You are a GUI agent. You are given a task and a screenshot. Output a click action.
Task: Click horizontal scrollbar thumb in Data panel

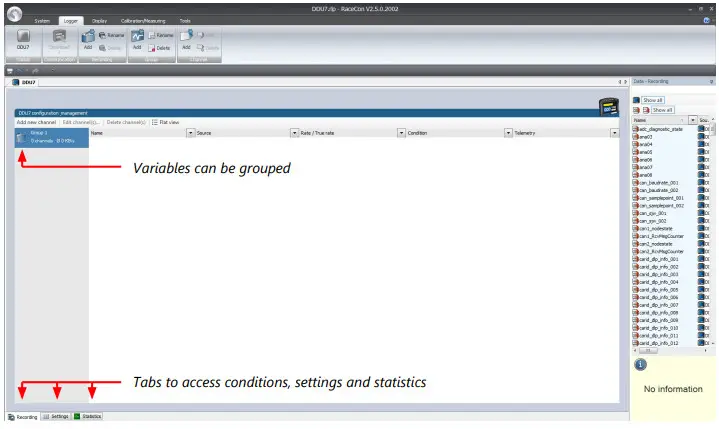pyautogui.click(x=648, y=351)
